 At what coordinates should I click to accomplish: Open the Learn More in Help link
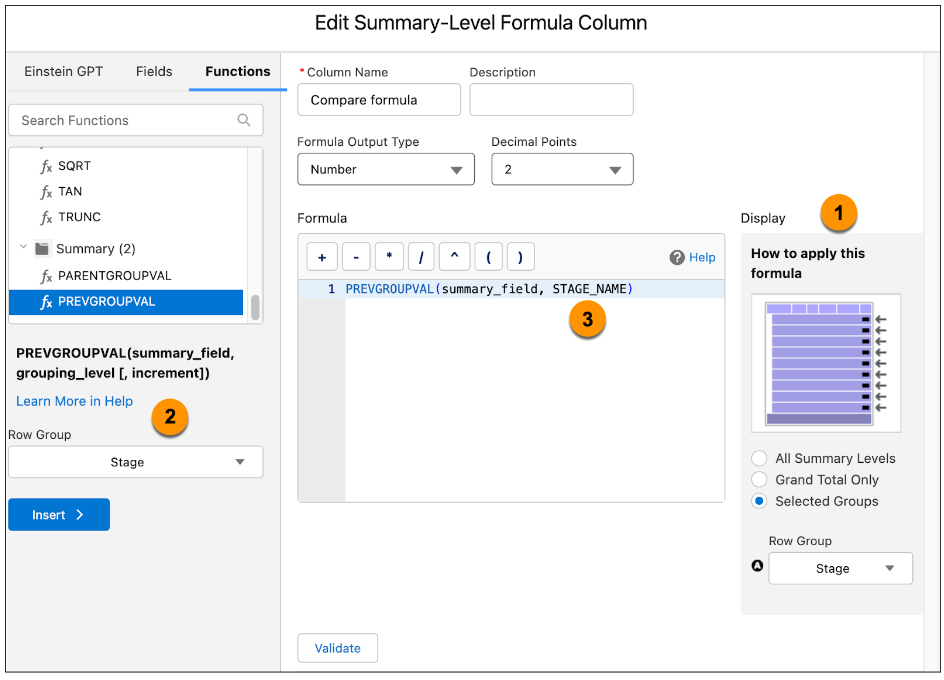point(75,401)
